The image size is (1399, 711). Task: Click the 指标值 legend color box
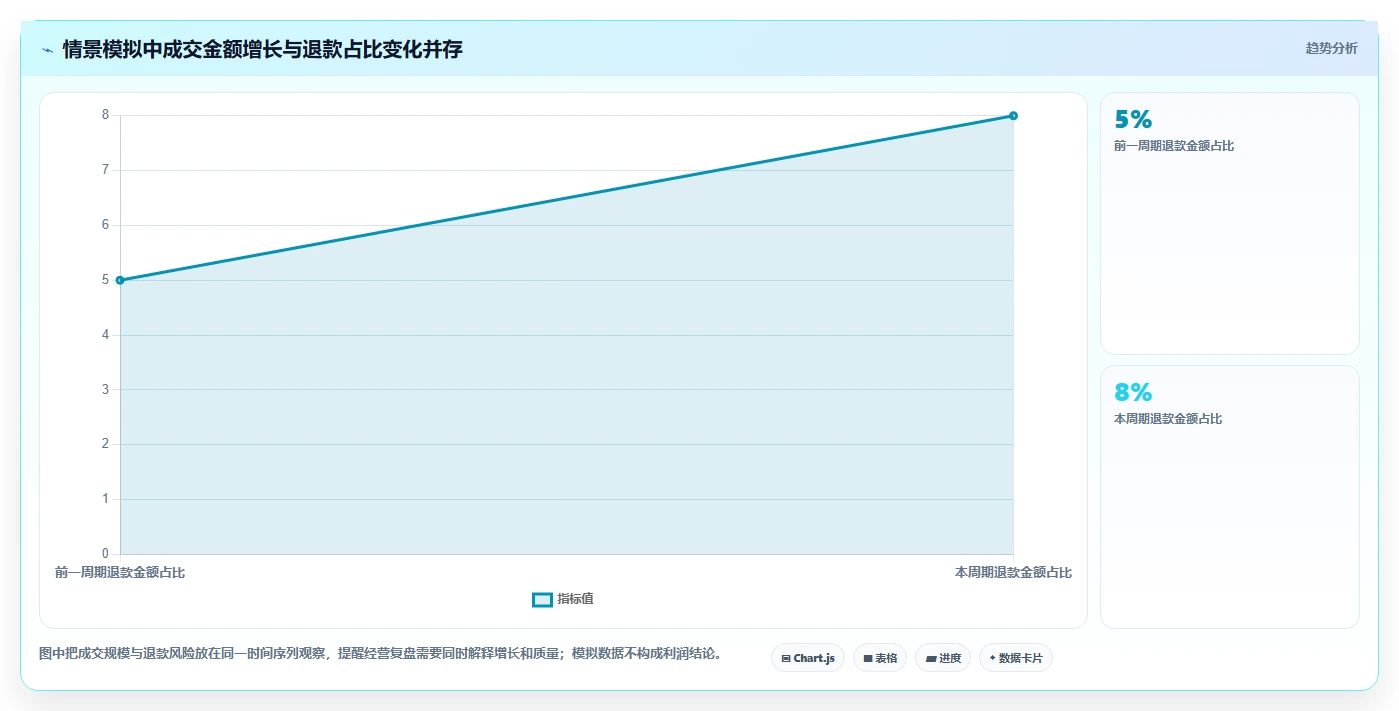click(x=542, y=599)
